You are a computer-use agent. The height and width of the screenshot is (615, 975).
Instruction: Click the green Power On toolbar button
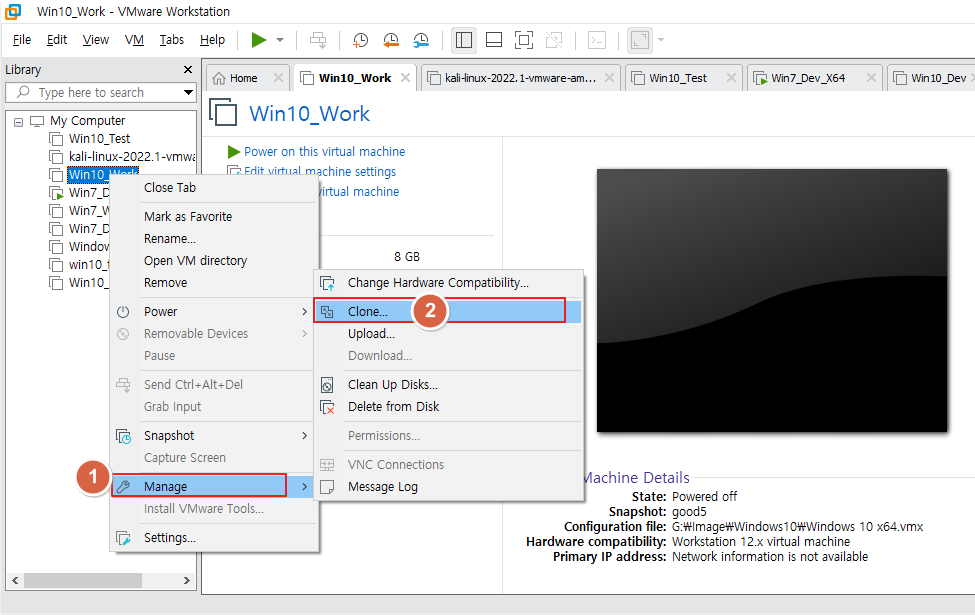(x=258, y=40)
